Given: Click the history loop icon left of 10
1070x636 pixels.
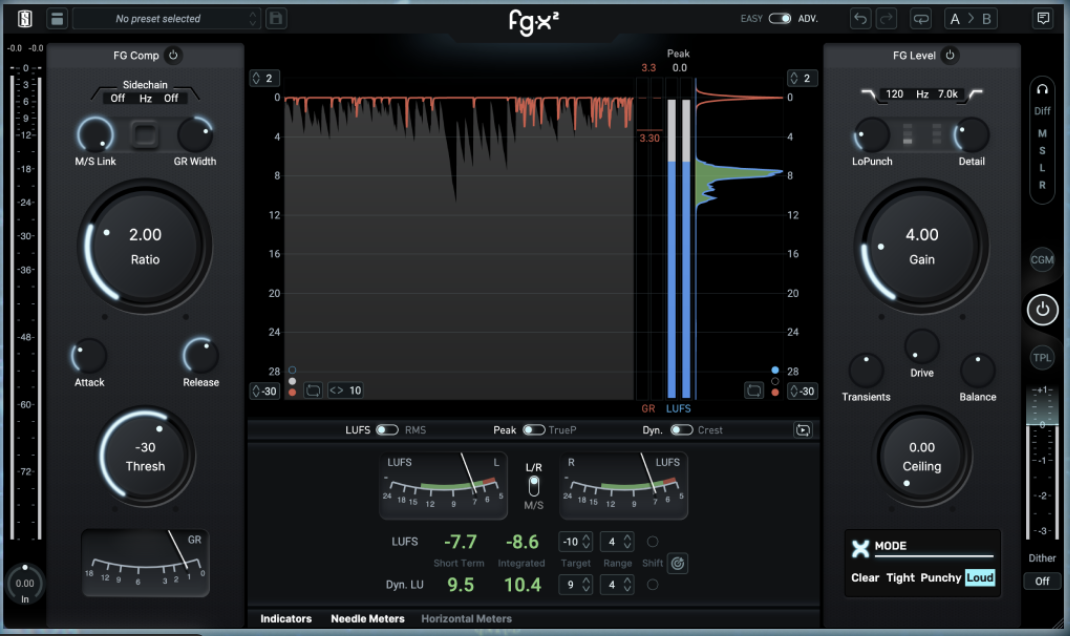Looking at the screenshot, I should [x=313, y=391].
